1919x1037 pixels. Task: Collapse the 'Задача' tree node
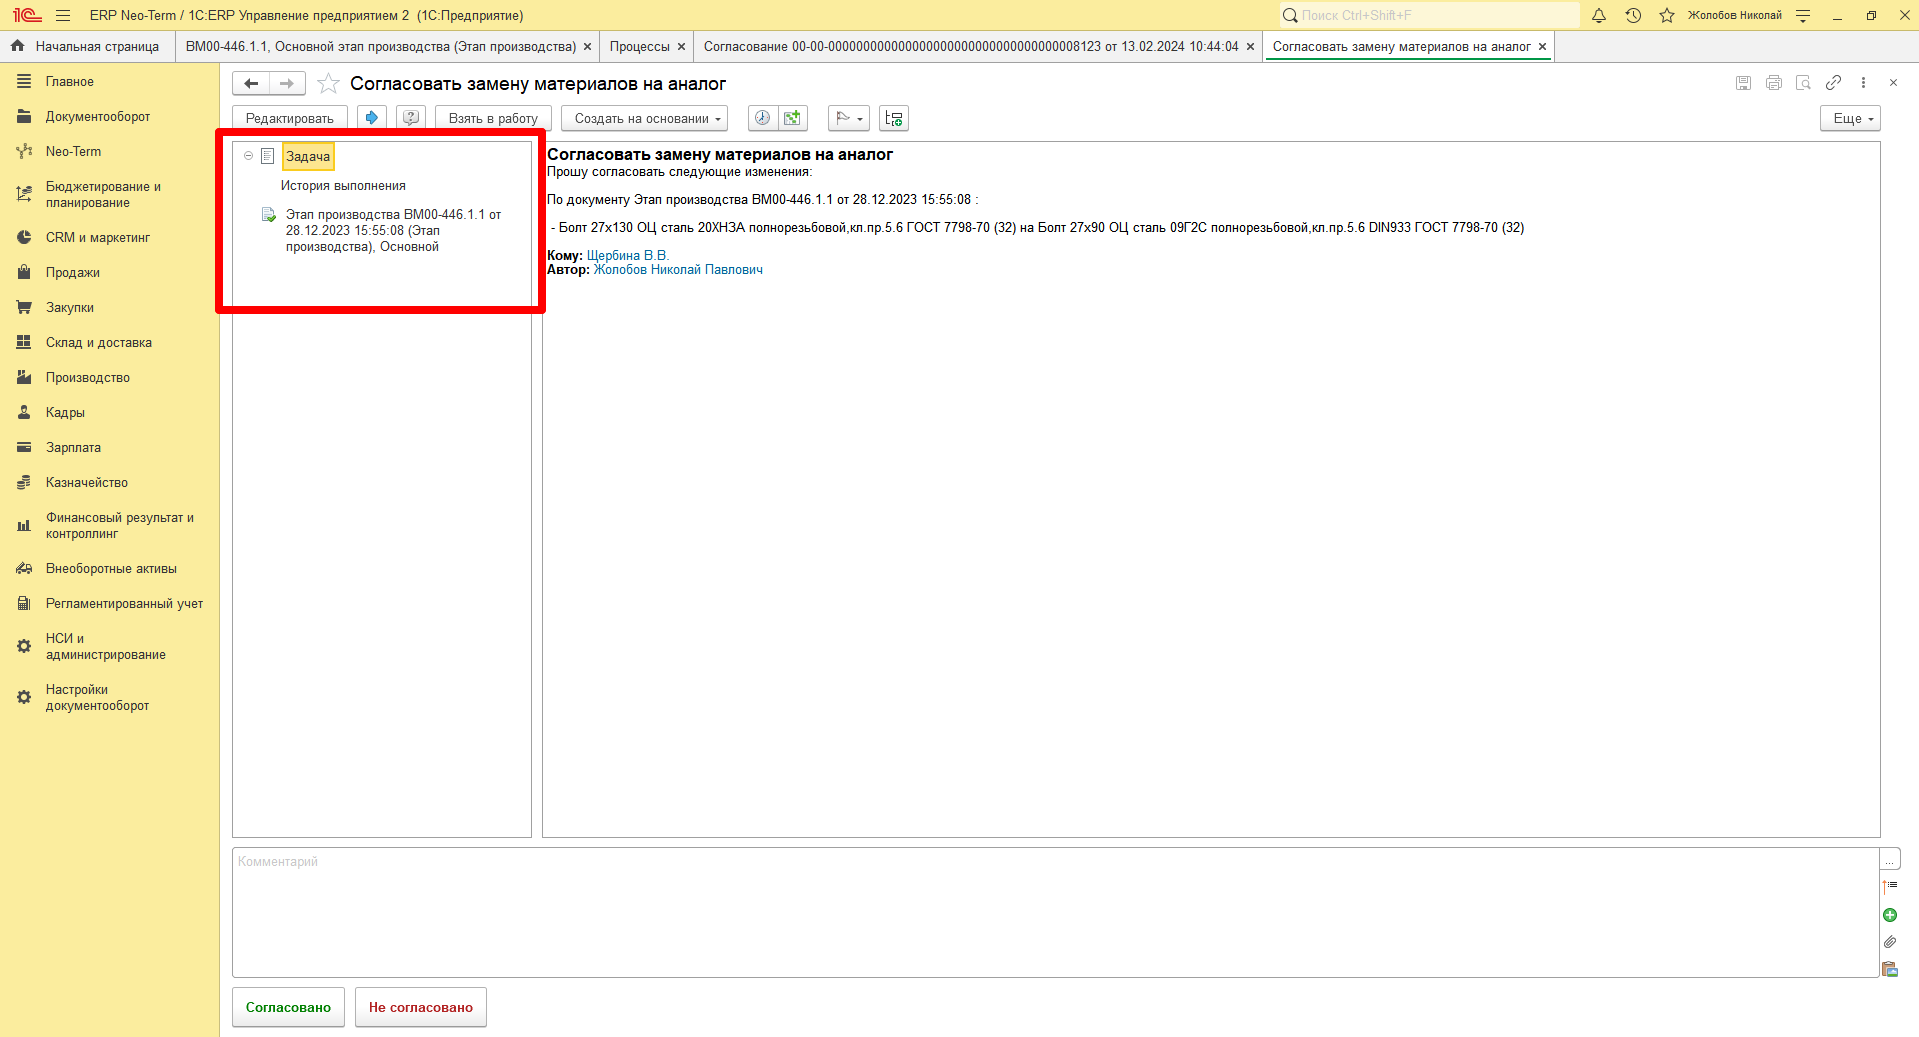coord(249,156)
